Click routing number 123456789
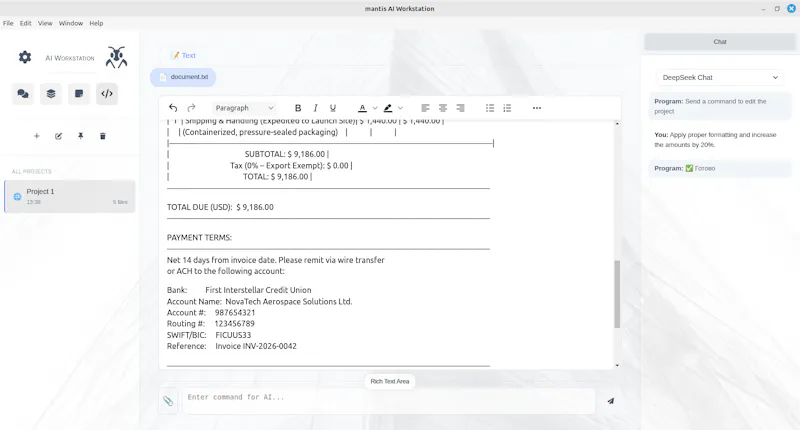This screenshot has width=800, height=430. pos(234,323)
